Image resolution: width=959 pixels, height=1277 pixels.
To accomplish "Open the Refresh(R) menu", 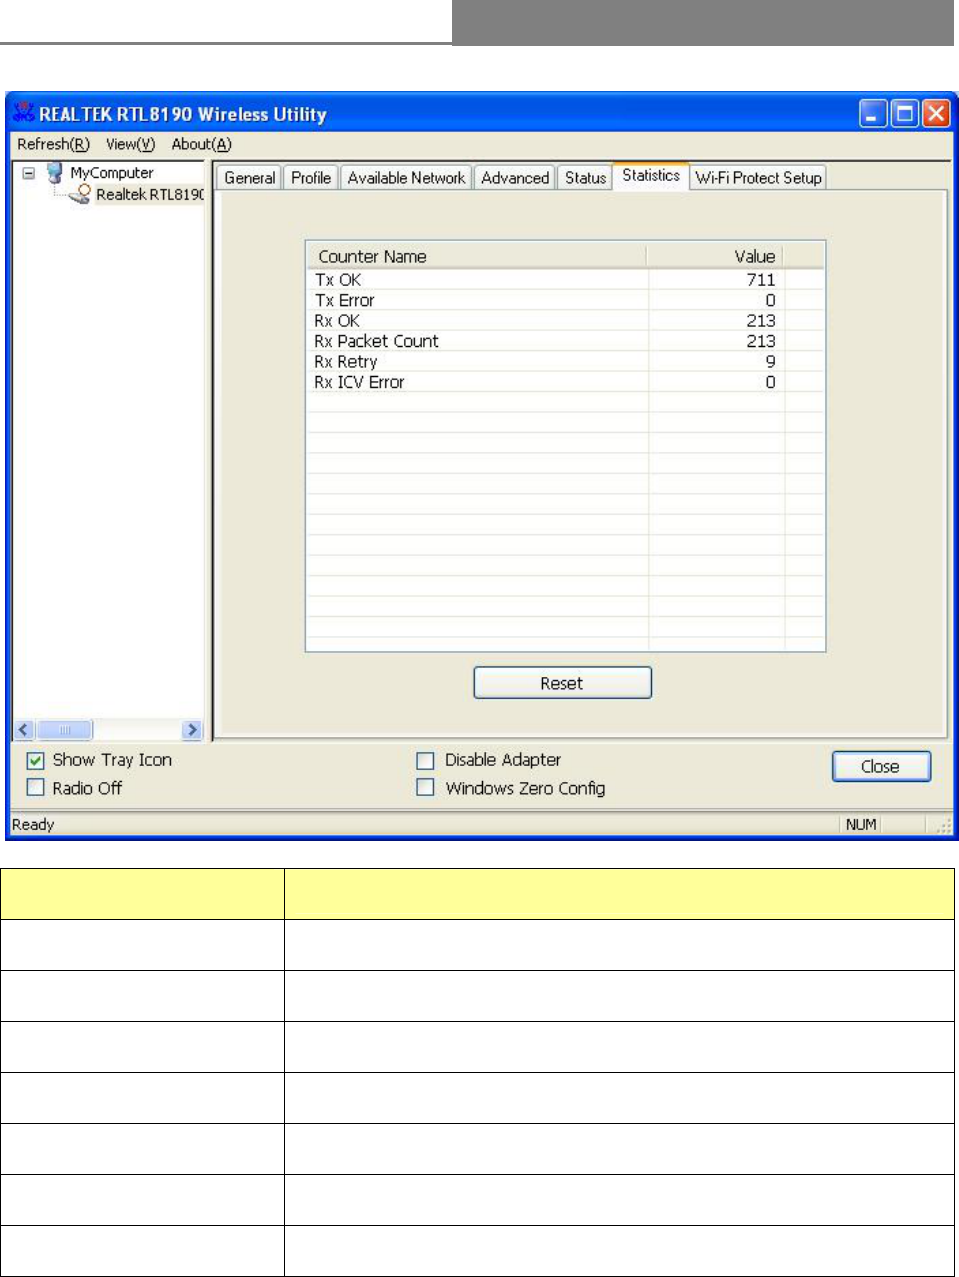I will (53, 144).
